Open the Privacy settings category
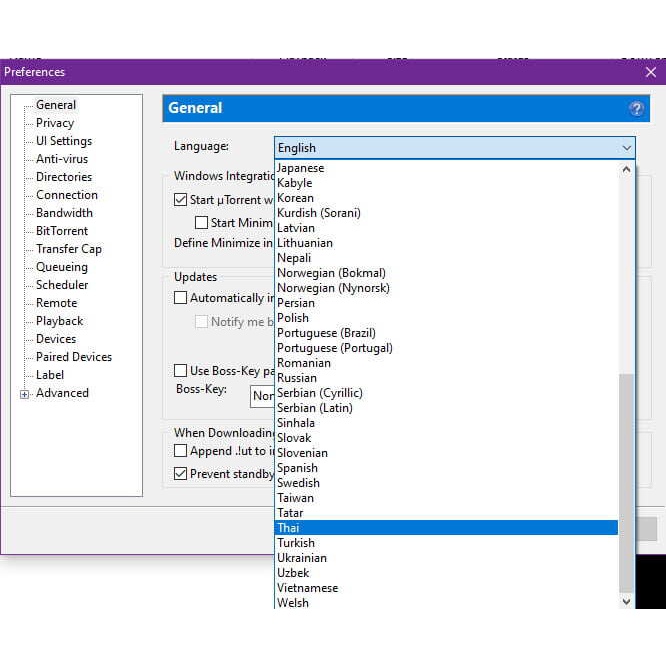Screen dimensions: 666x666 pos(55,123)
